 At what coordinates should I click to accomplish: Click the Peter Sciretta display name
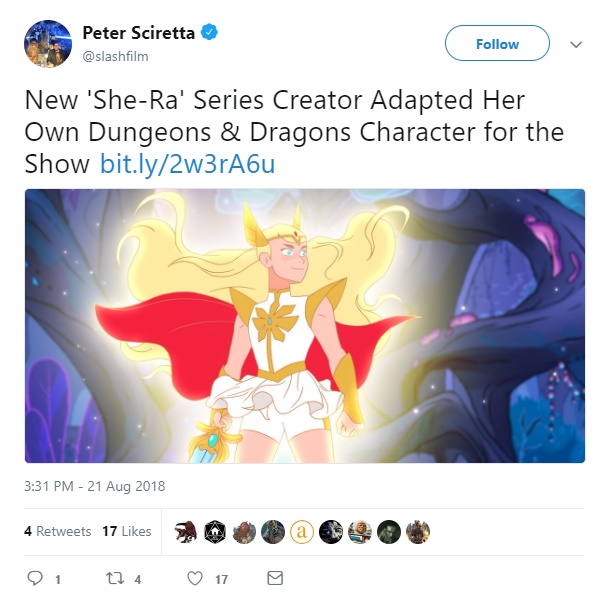(x=138, y=33)
